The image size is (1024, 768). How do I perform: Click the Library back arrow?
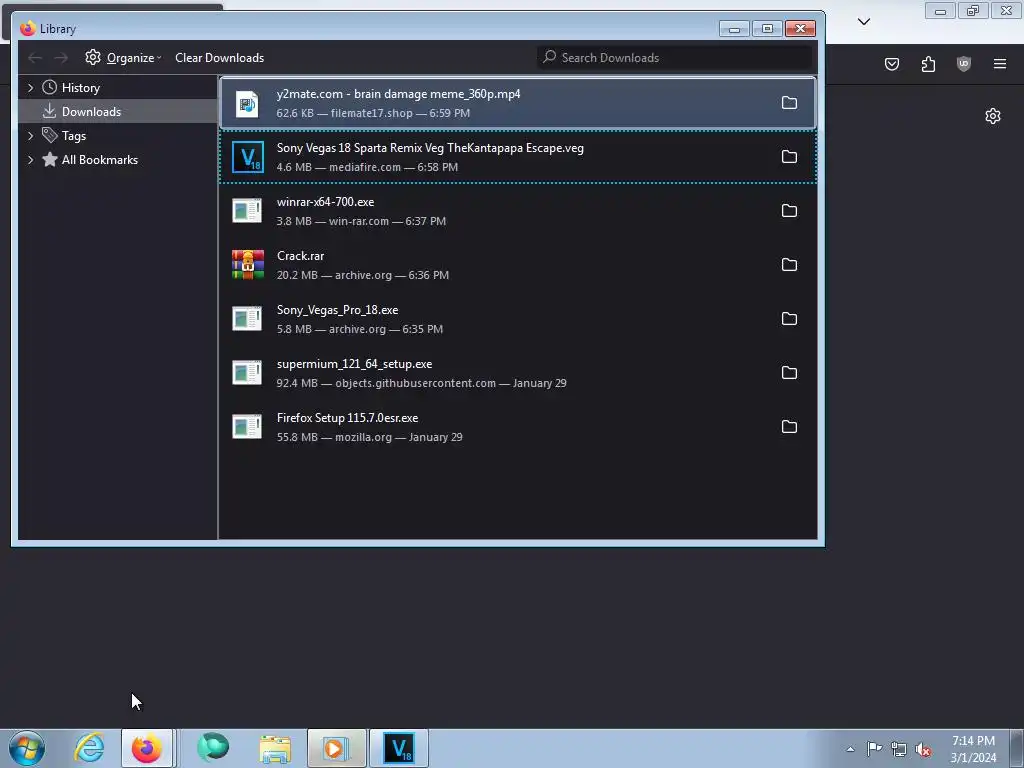pos(35,57)
